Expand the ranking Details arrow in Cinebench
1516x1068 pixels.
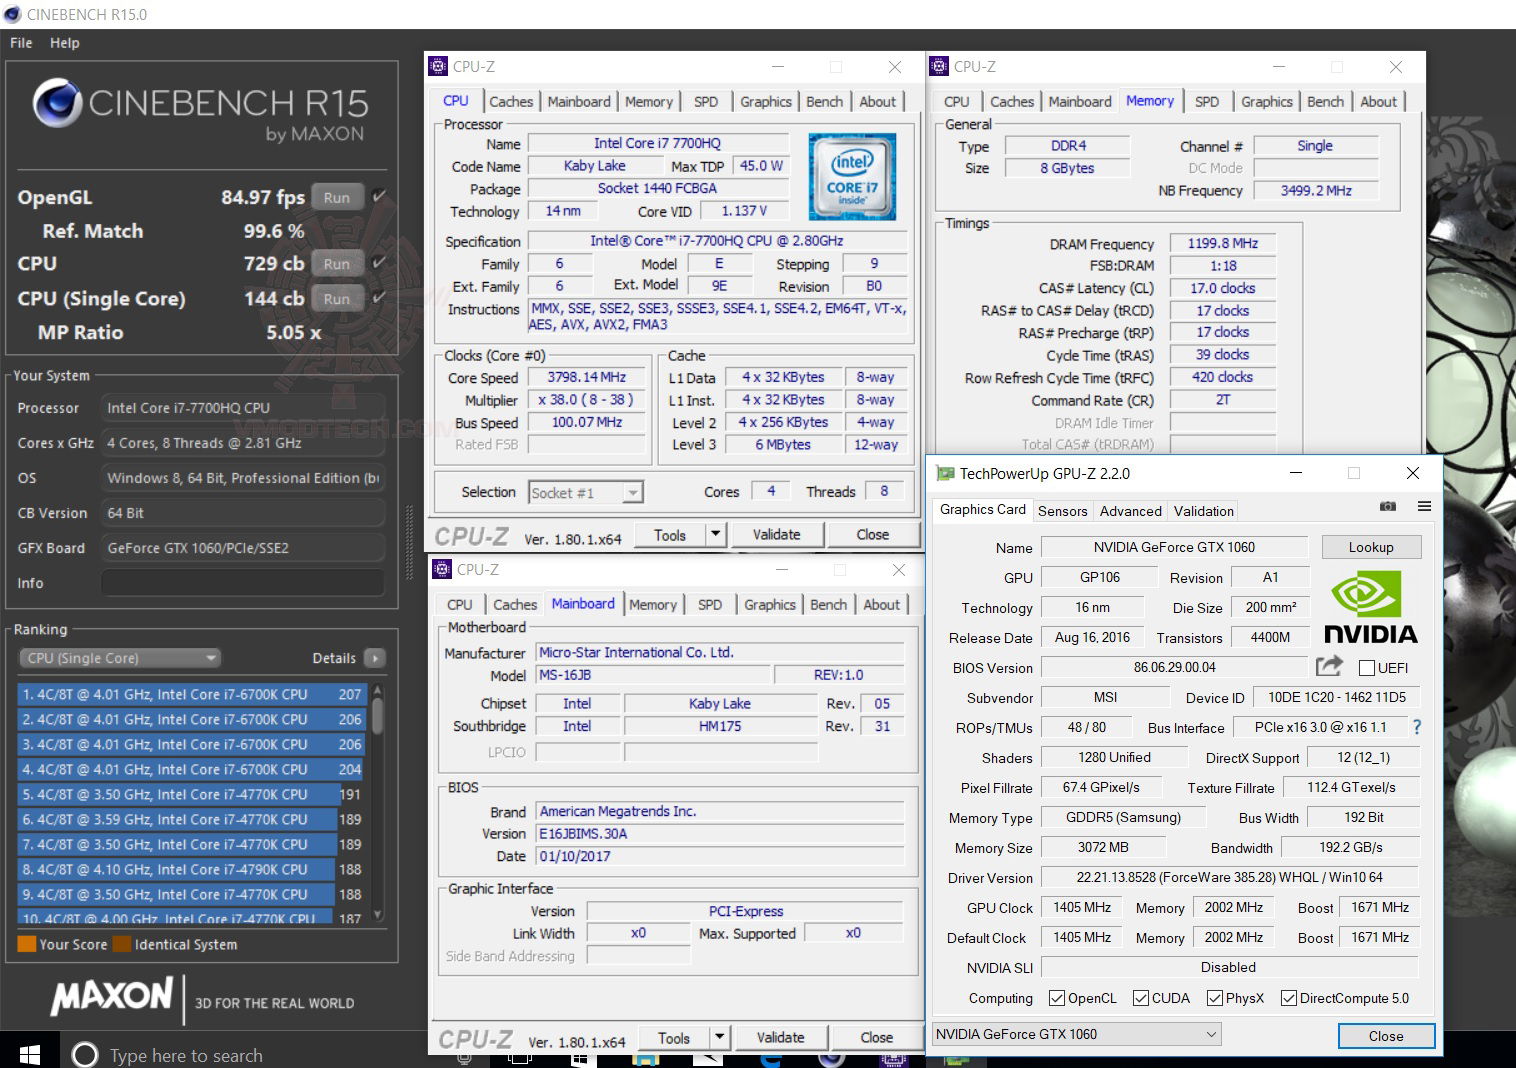(x=375, y=658)
